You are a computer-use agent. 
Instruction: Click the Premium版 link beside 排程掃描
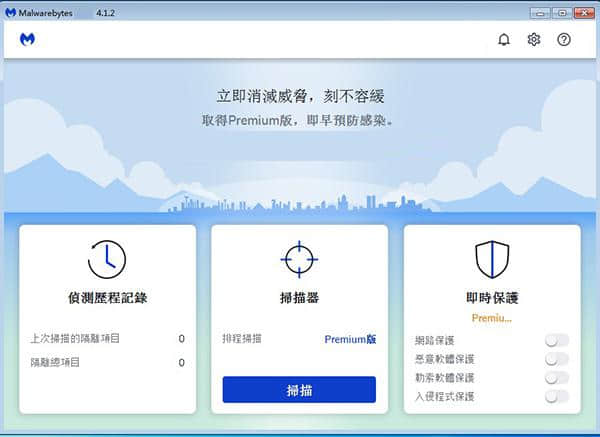(350, 339)
